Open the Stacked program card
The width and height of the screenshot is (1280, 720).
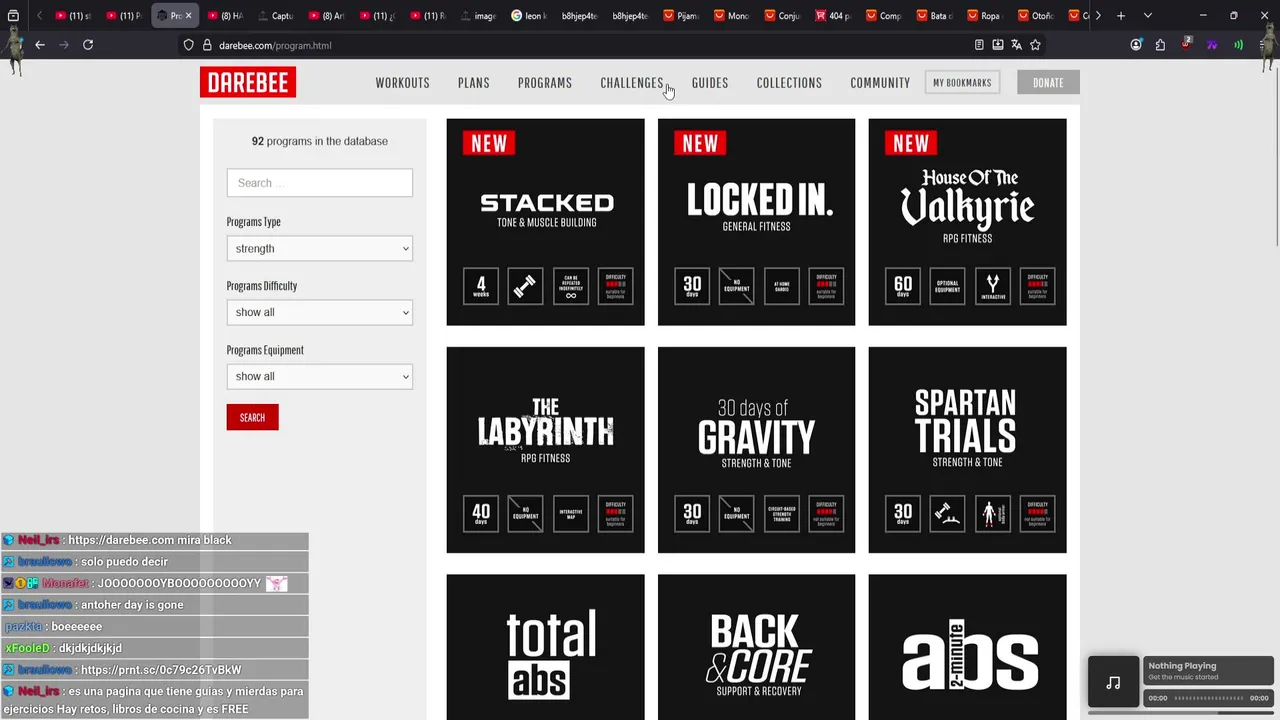click(546, 222)
